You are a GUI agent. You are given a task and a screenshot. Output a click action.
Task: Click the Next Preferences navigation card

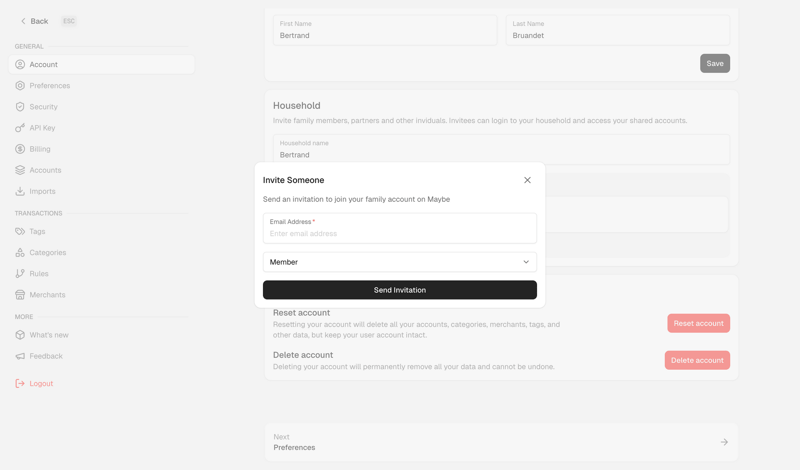tap(501, 442)
